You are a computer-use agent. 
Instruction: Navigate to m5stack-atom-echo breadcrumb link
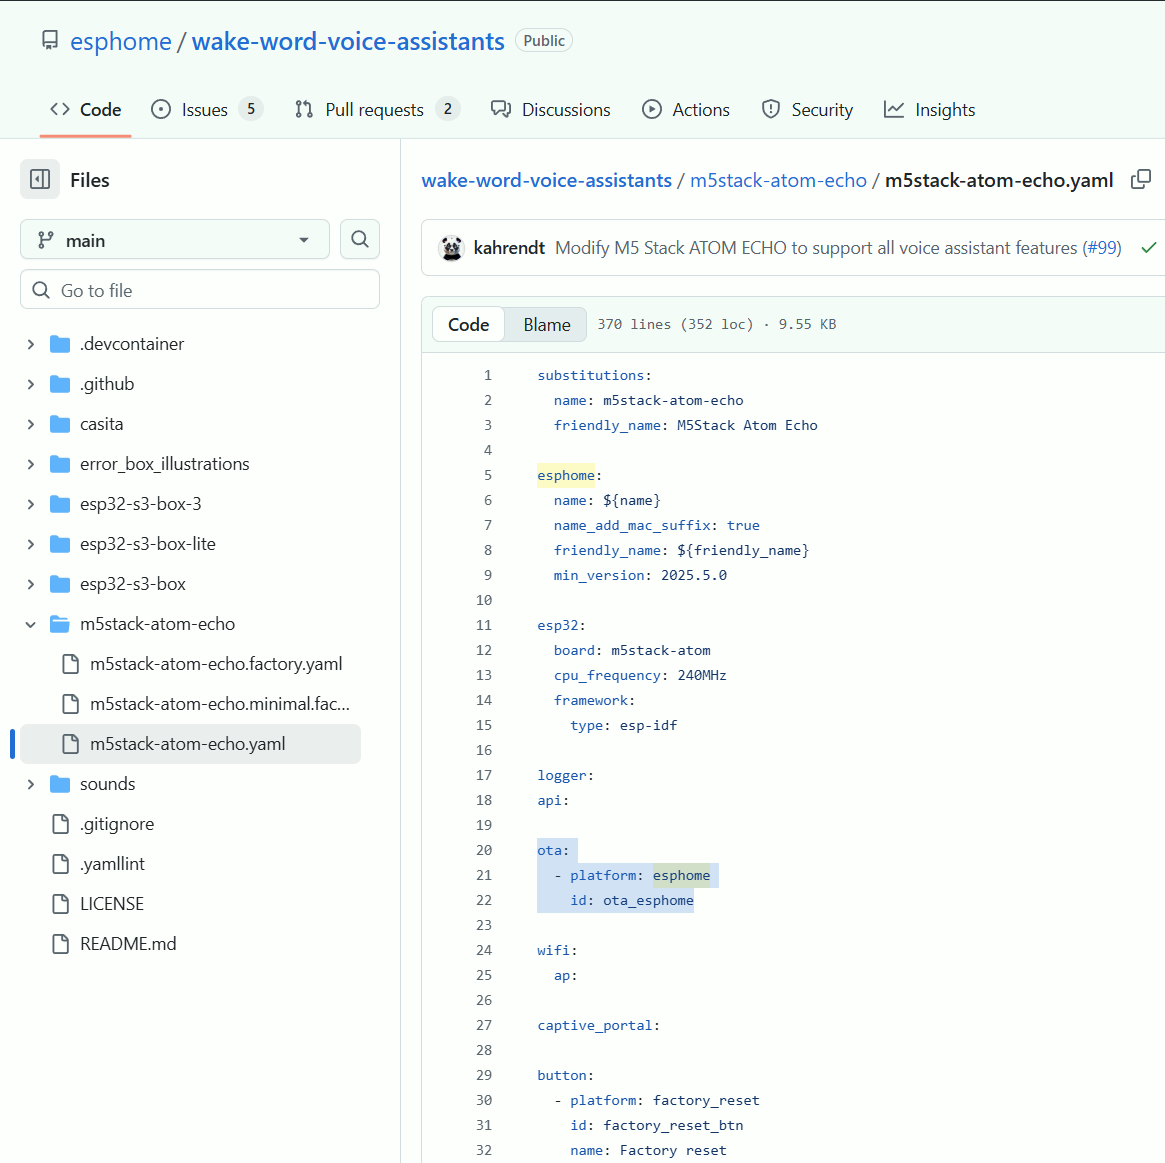778,180
